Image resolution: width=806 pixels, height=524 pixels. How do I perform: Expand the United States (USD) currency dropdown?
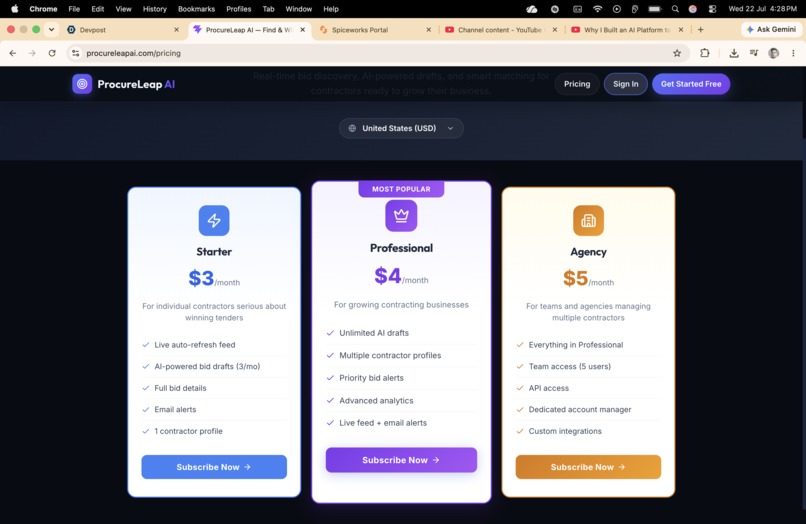coord(401,128)
